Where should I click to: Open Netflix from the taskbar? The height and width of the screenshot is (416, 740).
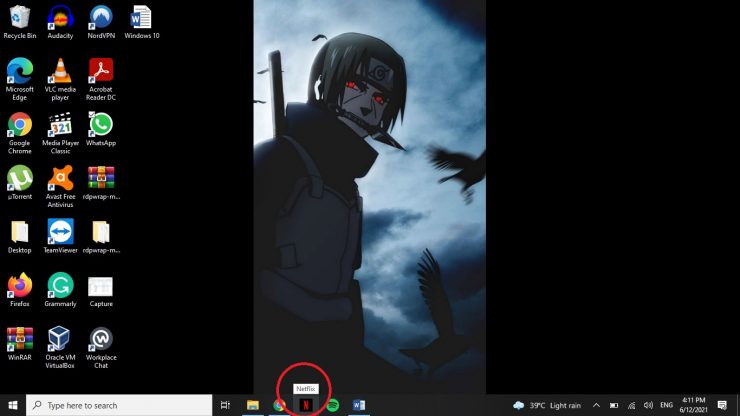coord(305,405)
